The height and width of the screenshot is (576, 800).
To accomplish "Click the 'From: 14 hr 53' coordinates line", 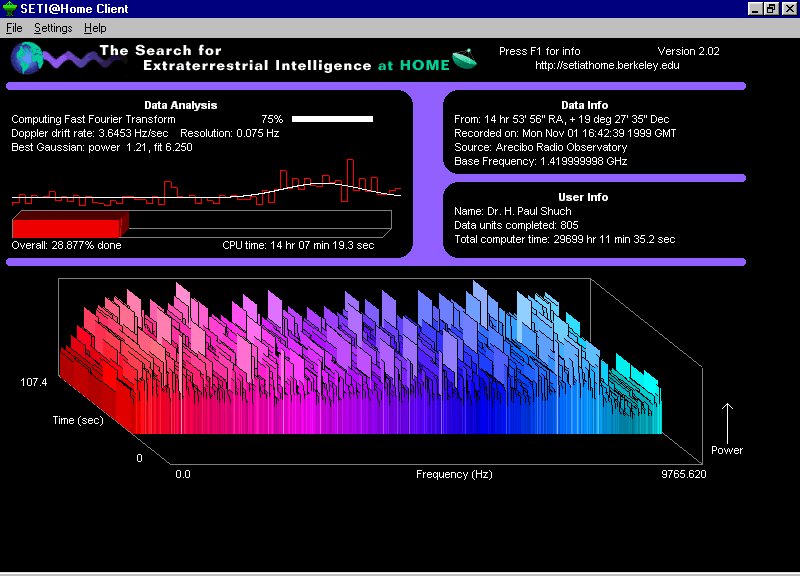I will (562, 119).
